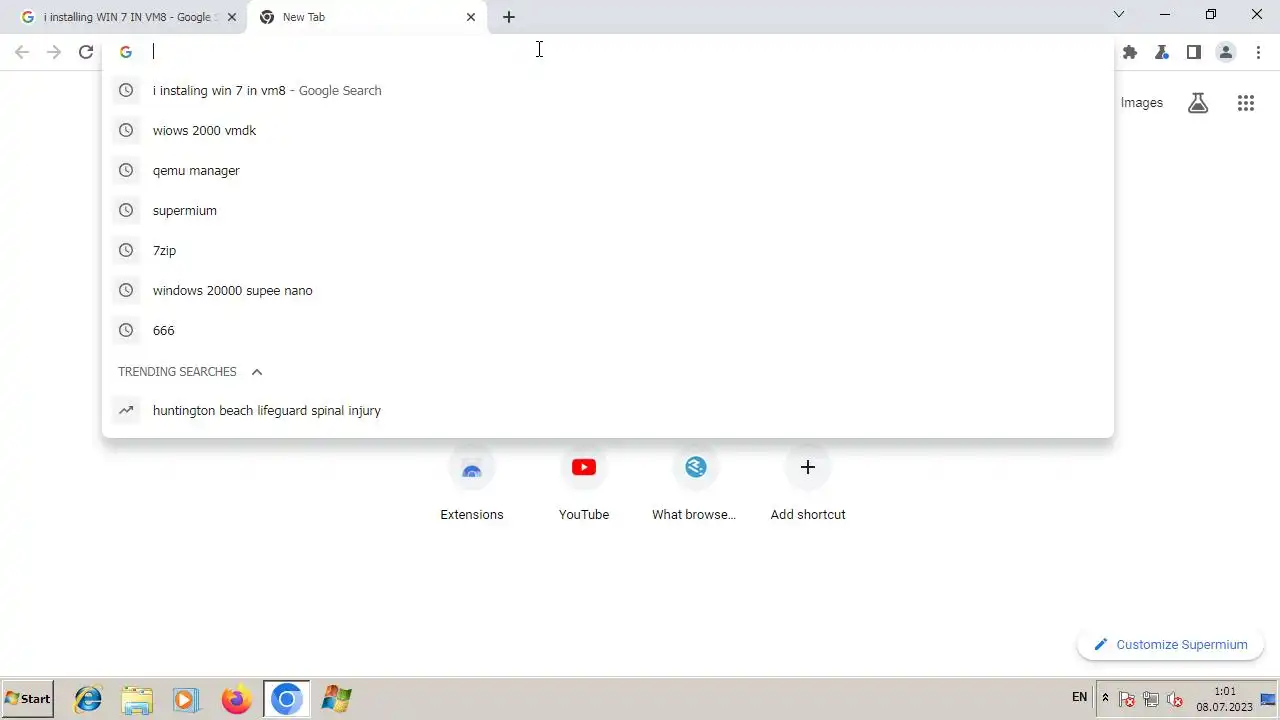Screen dimensions: 1280x720
Task: Open Windows Explorer folder in the taskbar
Action: pos(137,699)
